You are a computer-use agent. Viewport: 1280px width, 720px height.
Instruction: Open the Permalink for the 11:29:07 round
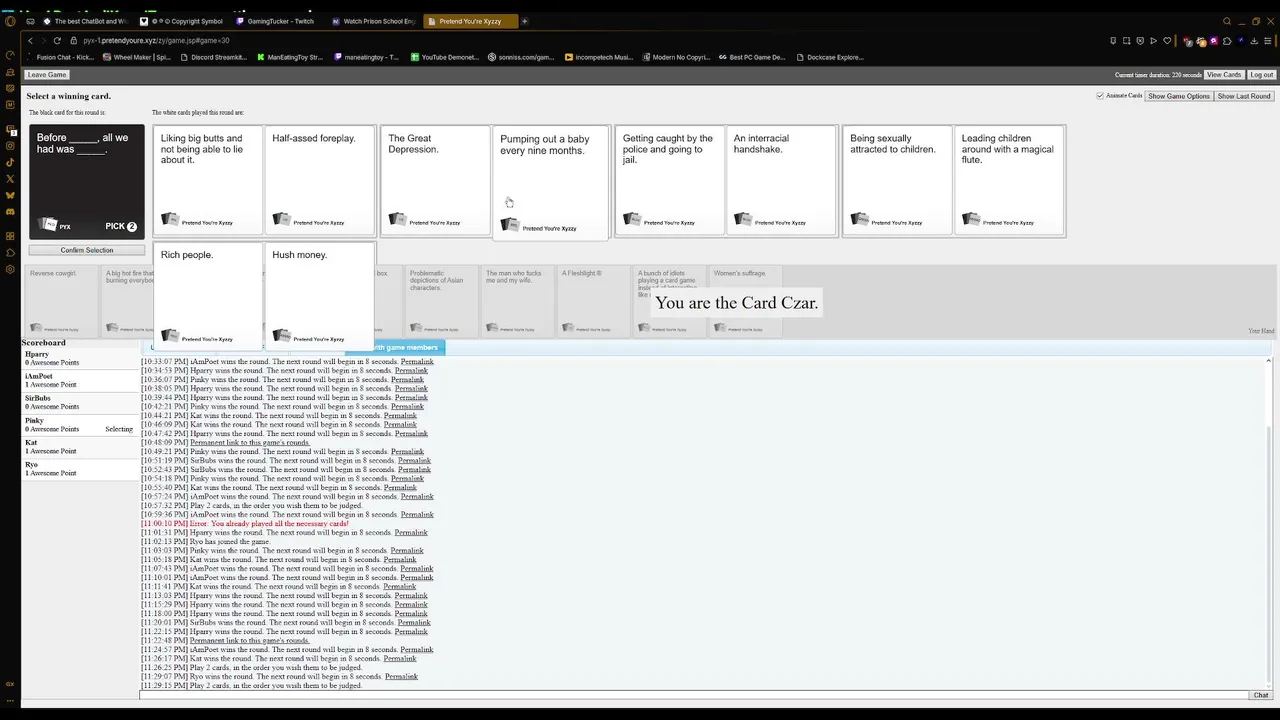401,677
